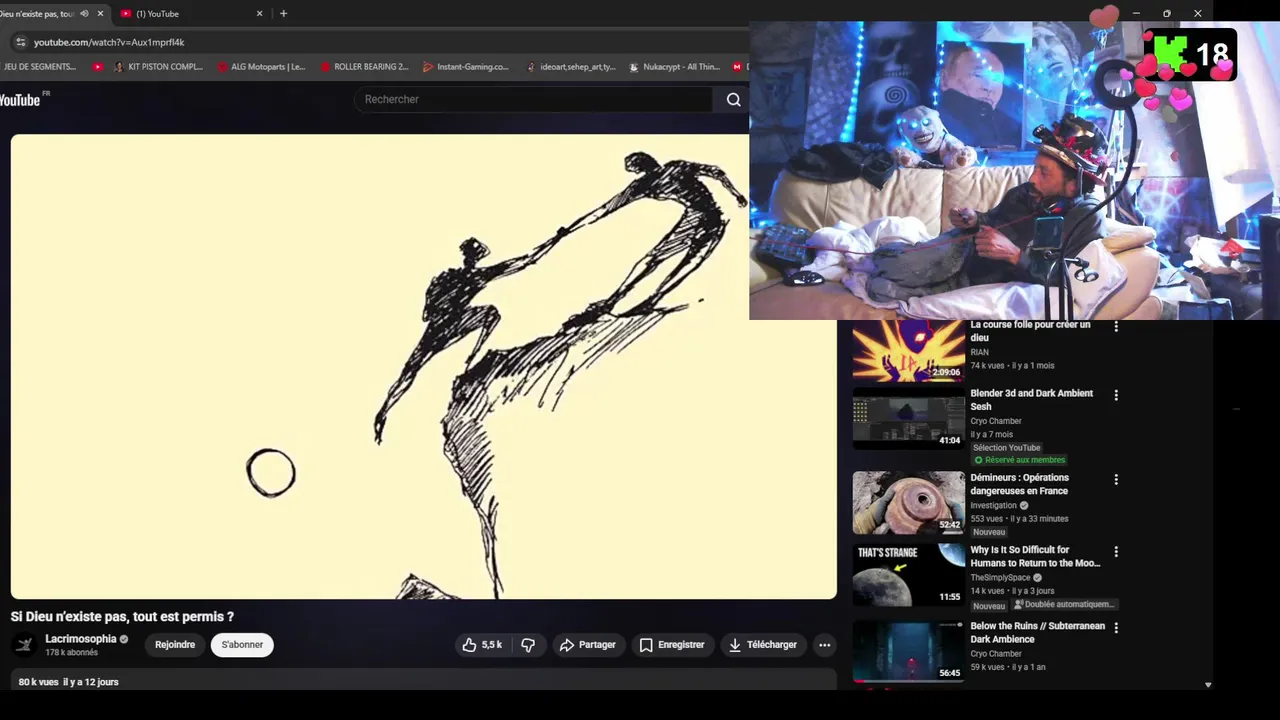This screenshot has width=1280, height=720.
Task: Open ALG Motoparts bookmark
Action: pos(261,67)
